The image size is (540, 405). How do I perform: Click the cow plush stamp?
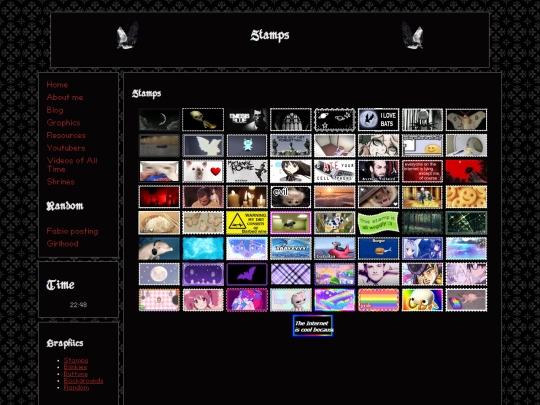(x=334, y=223)
